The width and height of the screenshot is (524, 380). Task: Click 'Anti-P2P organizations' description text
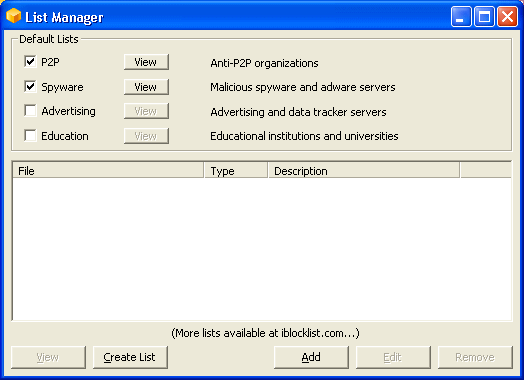point(264,63)
